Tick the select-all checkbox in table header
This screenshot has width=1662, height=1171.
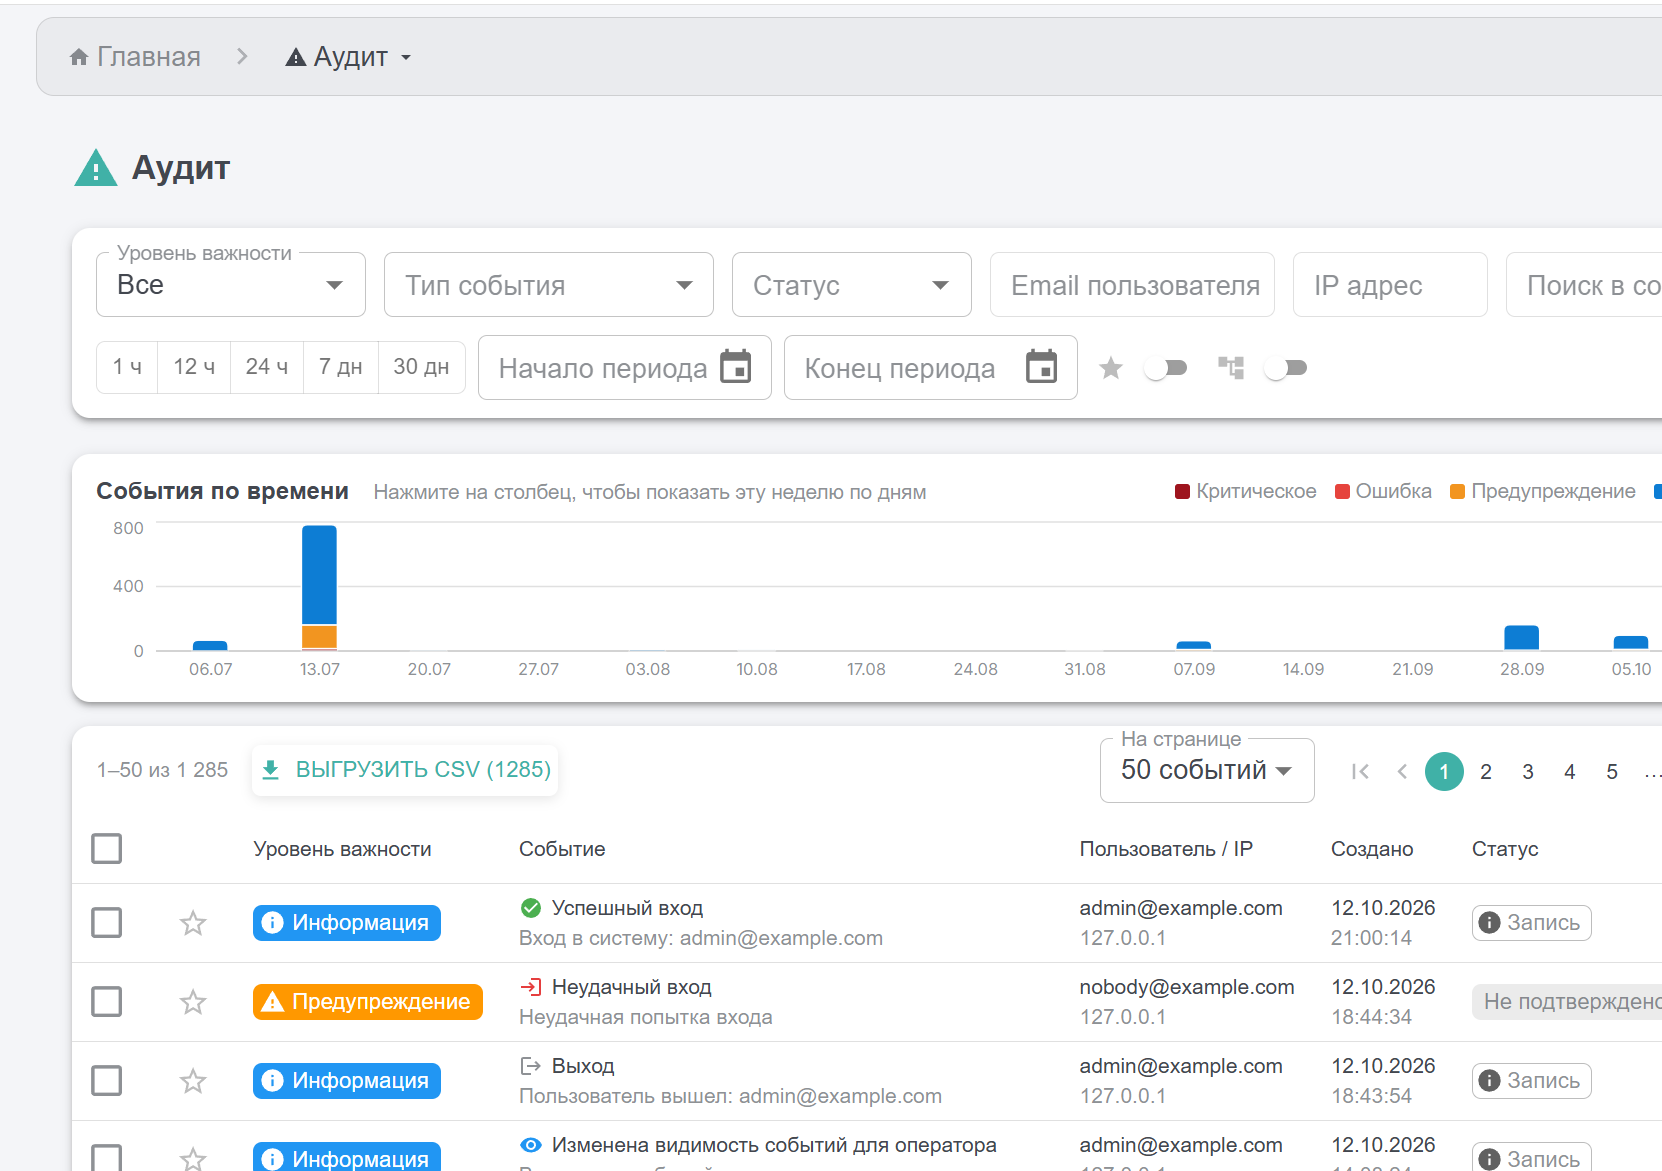(107, 849)
